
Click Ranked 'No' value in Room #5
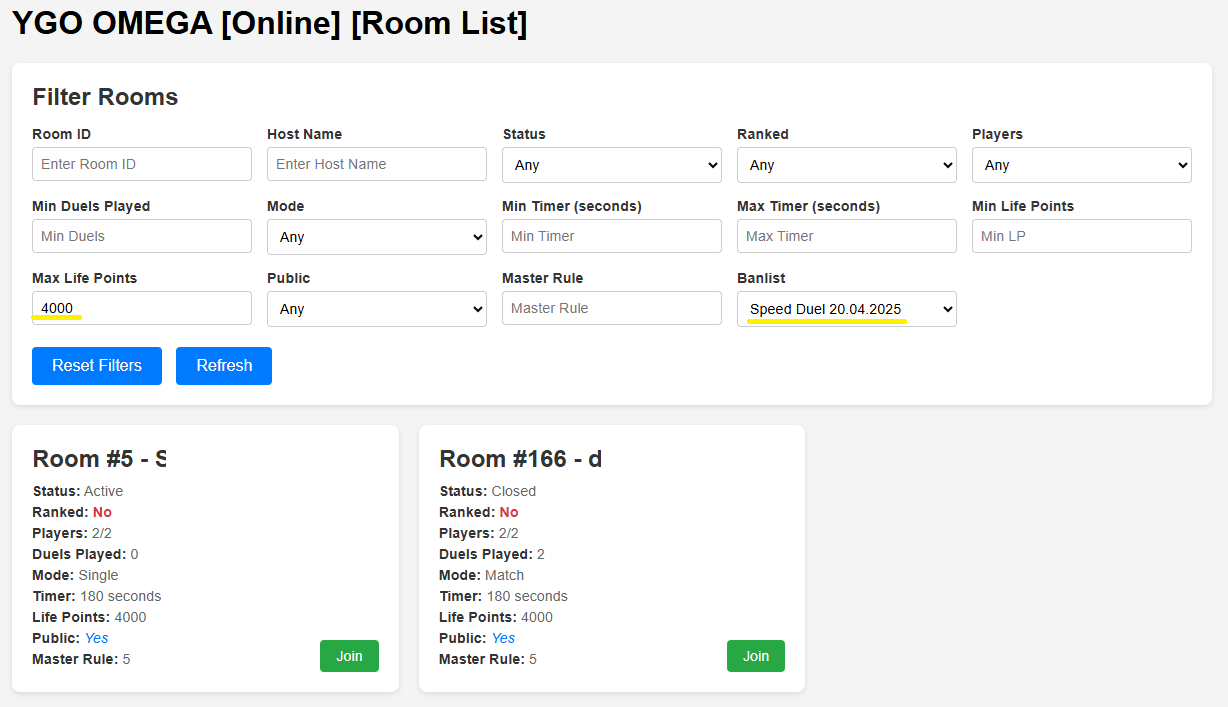[102, 512]
